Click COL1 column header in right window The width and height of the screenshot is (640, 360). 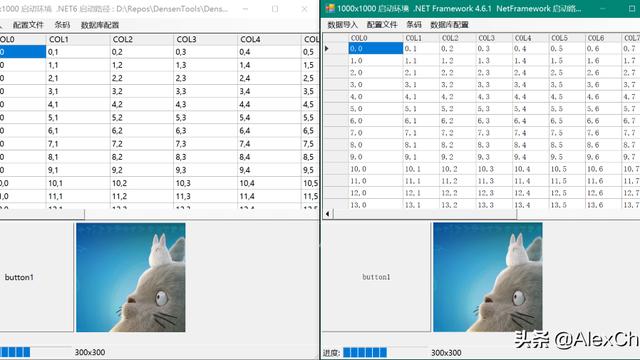tap(422, 38)
